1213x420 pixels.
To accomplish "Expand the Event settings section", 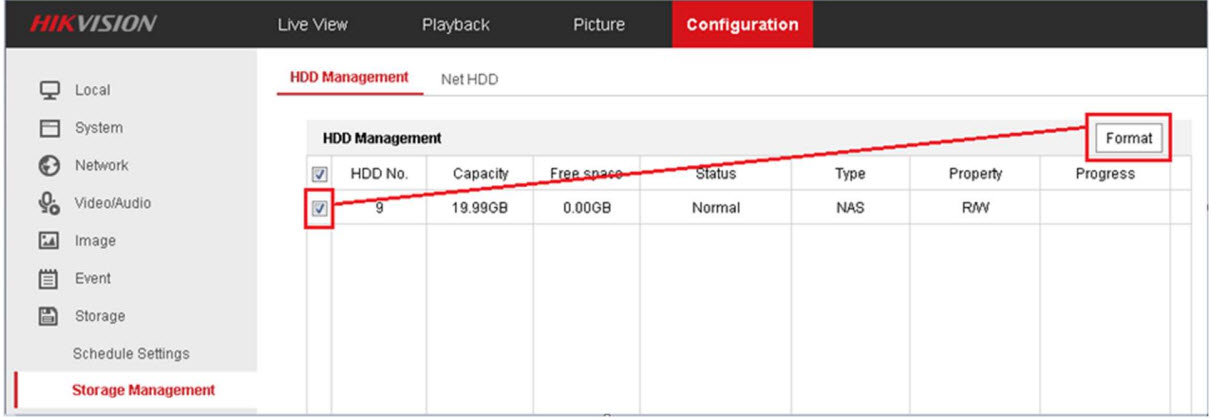I will click(x=92, y=279).
